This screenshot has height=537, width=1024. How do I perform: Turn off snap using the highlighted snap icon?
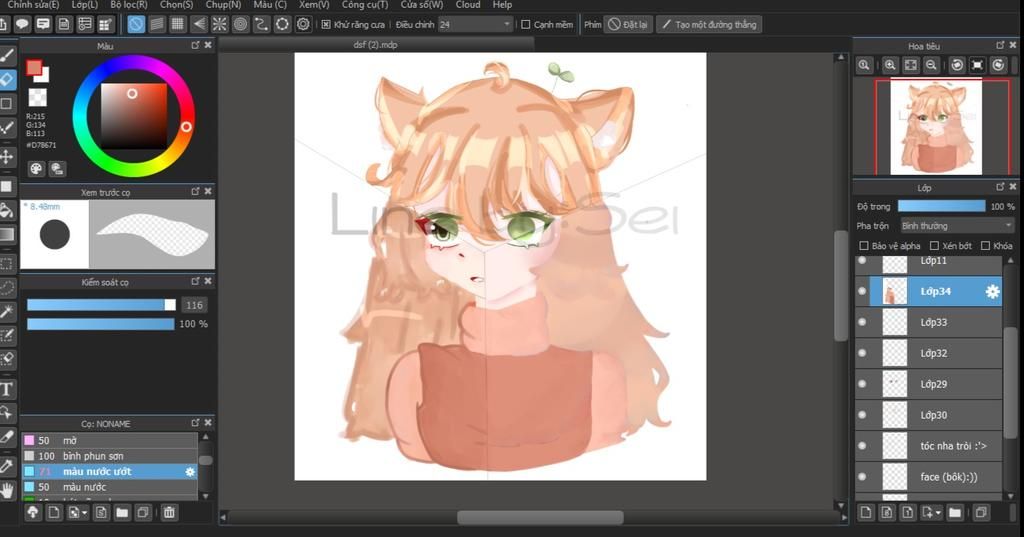[x=136, y=24]
